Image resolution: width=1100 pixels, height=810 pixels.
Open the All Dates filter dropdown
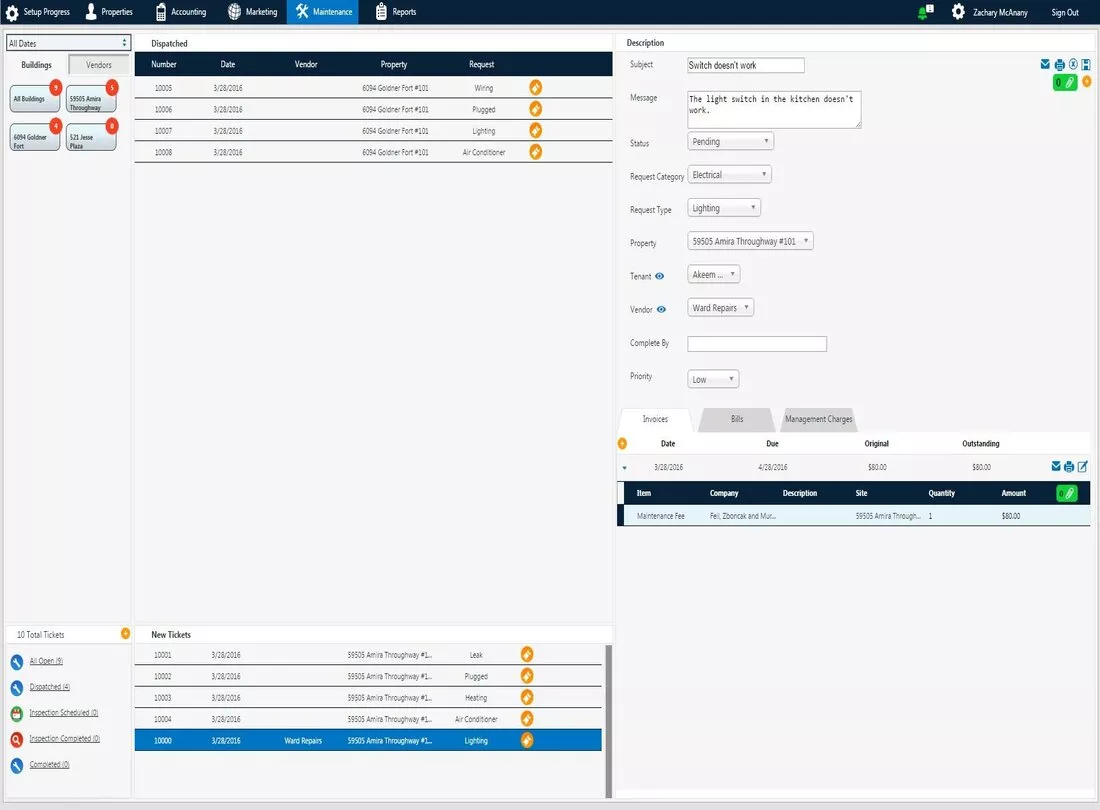click(68, 43)
